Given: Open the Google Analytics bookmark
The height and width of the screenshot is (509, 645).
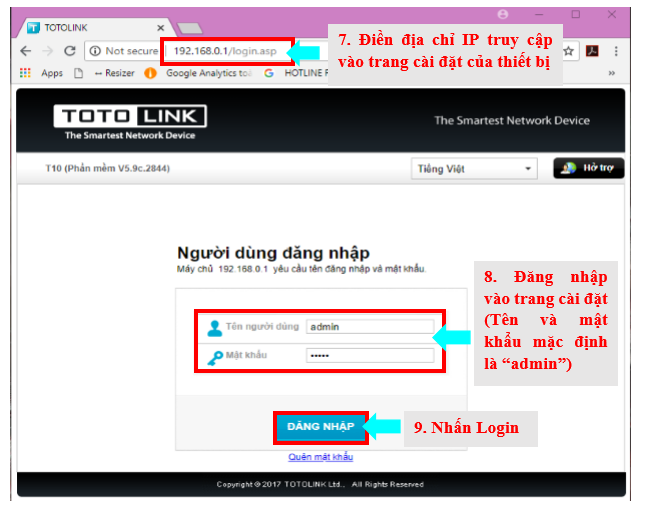Looking at the screenshot, I should pos(198,73).
